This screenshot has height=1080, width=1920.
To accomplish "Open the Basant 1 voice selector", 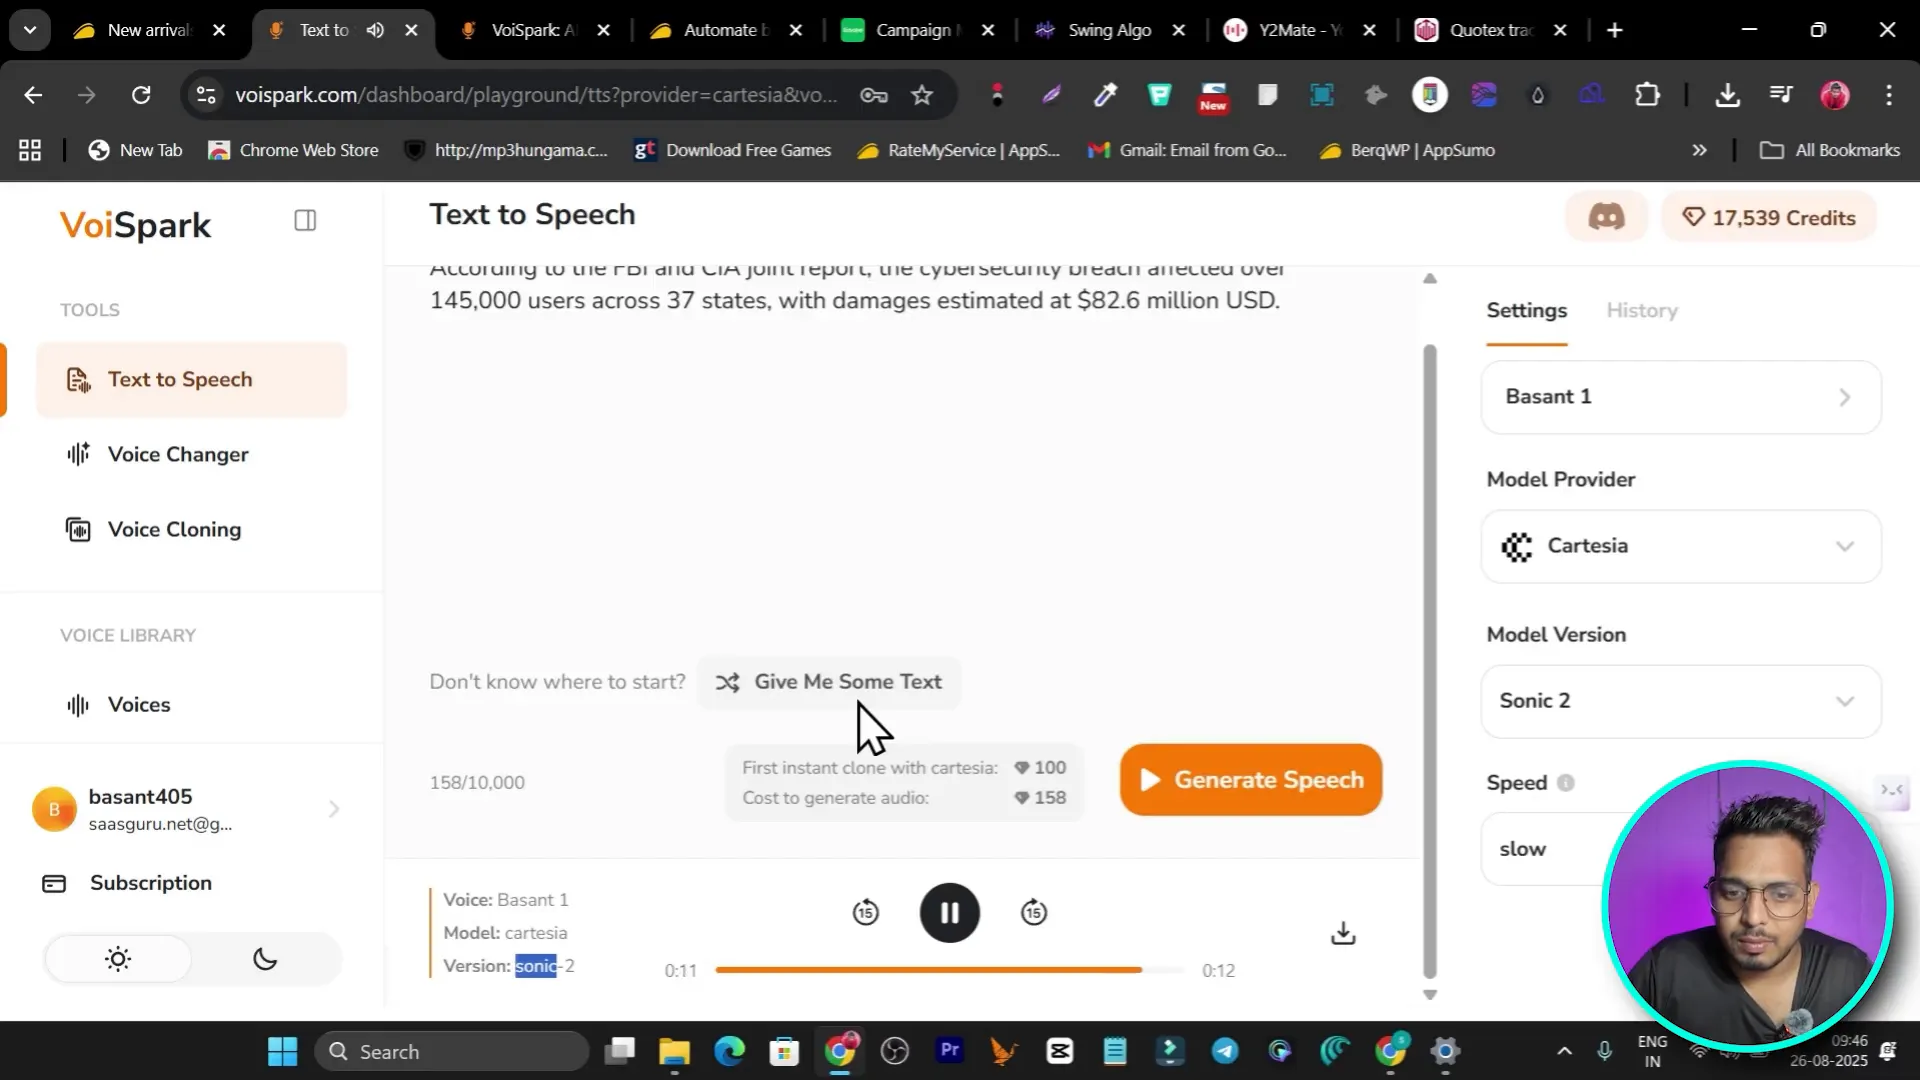I will (1680, 397).
